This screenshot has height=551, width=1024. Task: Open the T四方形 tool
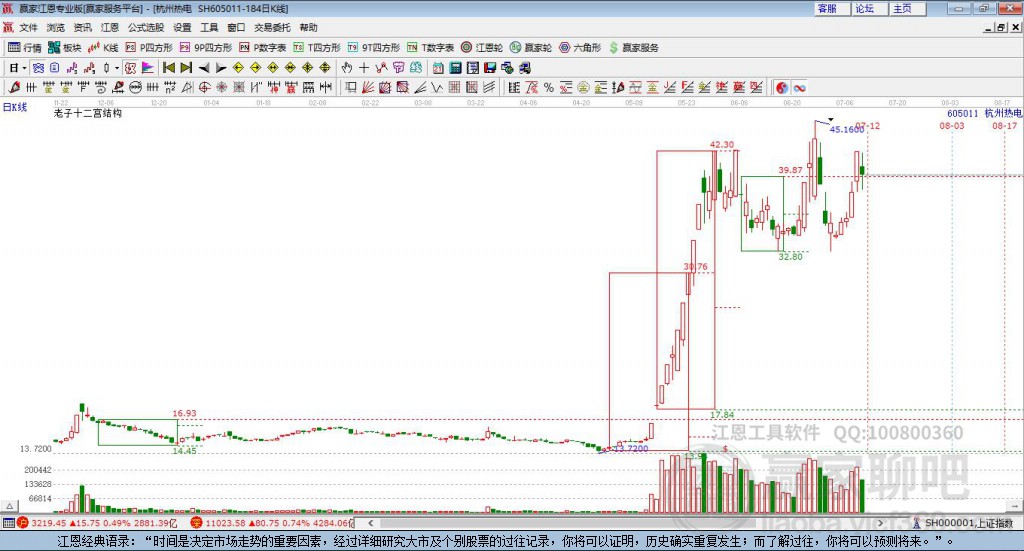(317, 48)
